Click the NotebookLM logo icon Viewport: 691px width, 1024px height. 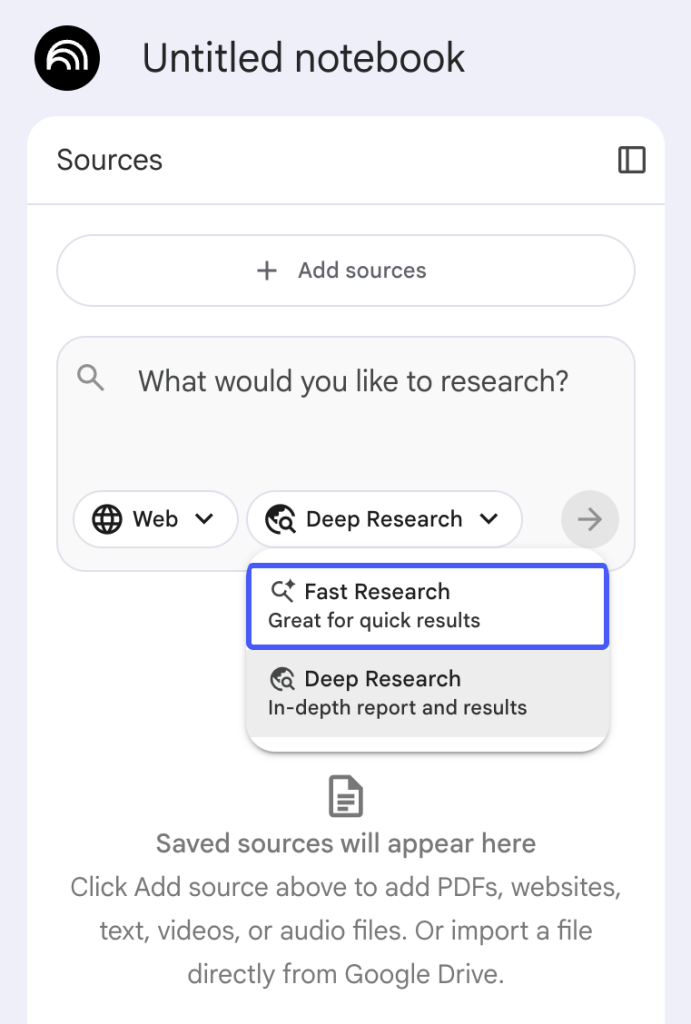point(67,58)
